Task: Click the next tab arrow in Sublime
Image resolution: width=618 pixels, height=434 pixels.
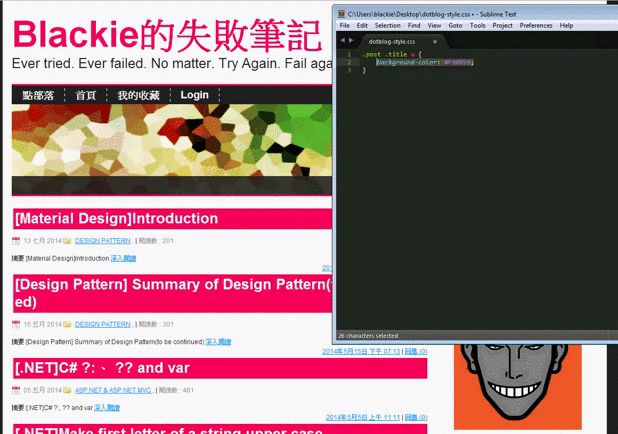Action: pyautogui.click(x=350, y=40)
